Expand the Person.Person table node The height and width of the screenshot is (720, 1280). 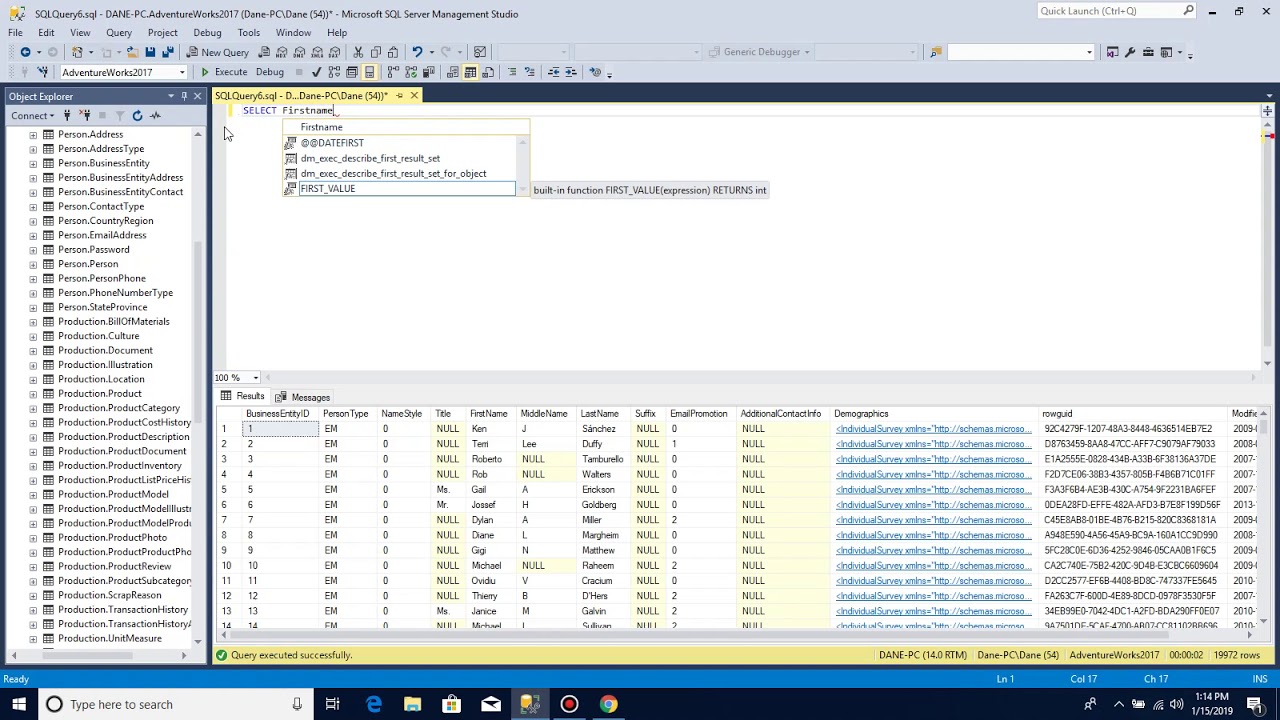tap(33, 264)
